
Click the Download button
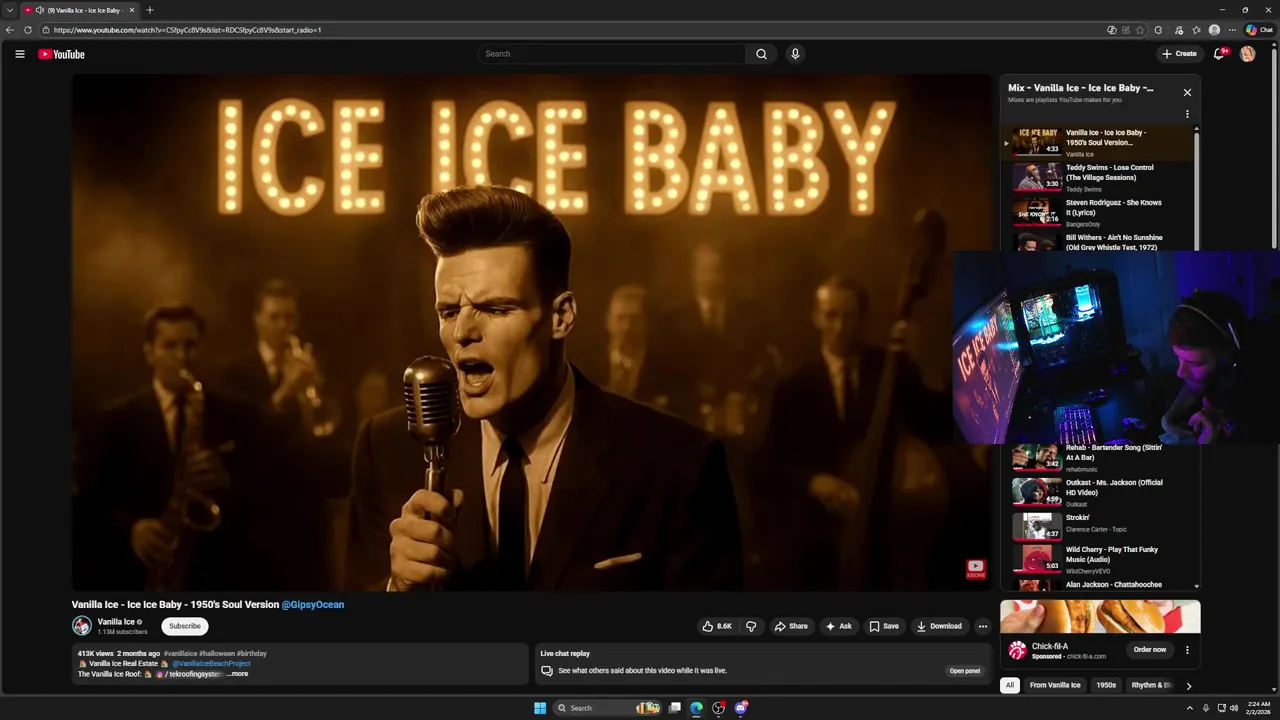[939, 626]
